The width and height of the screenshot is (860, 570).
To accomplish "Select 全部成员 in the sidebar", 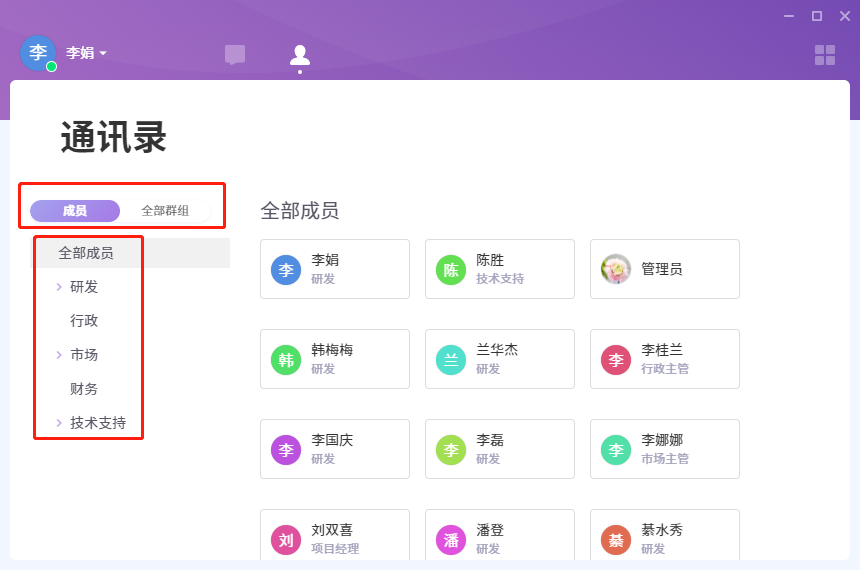I will tap(86, 253).
